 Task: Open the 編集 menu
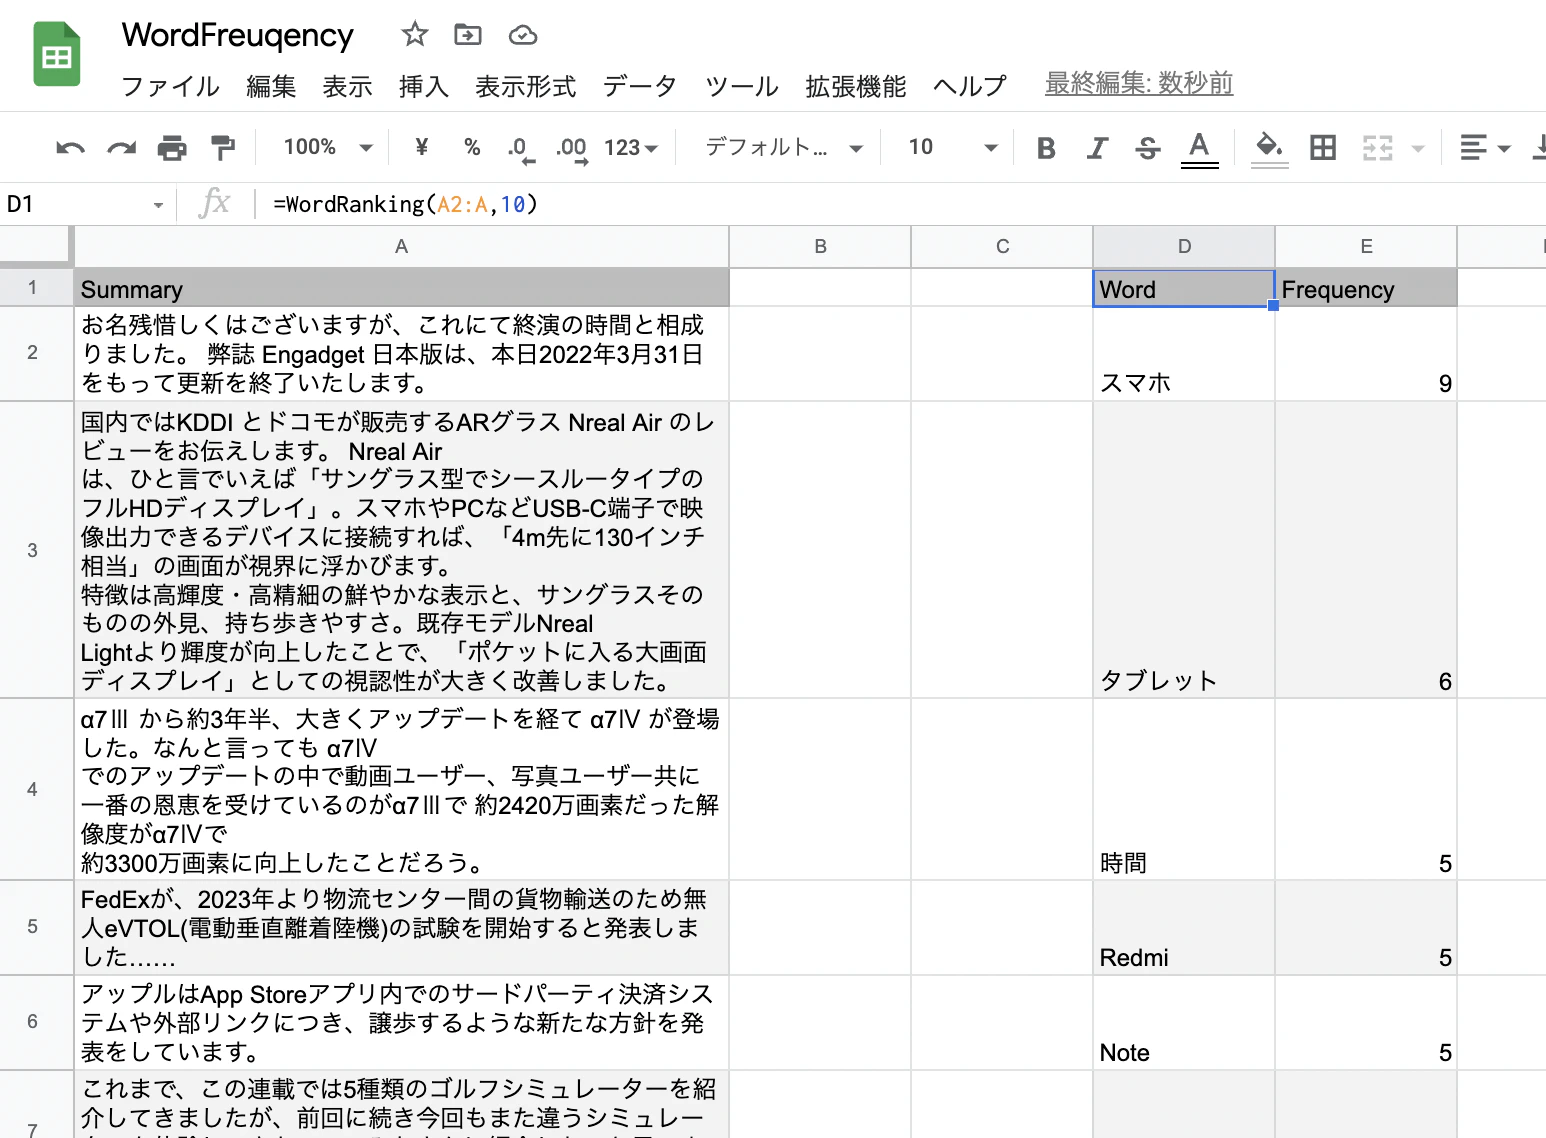point(271,86)
